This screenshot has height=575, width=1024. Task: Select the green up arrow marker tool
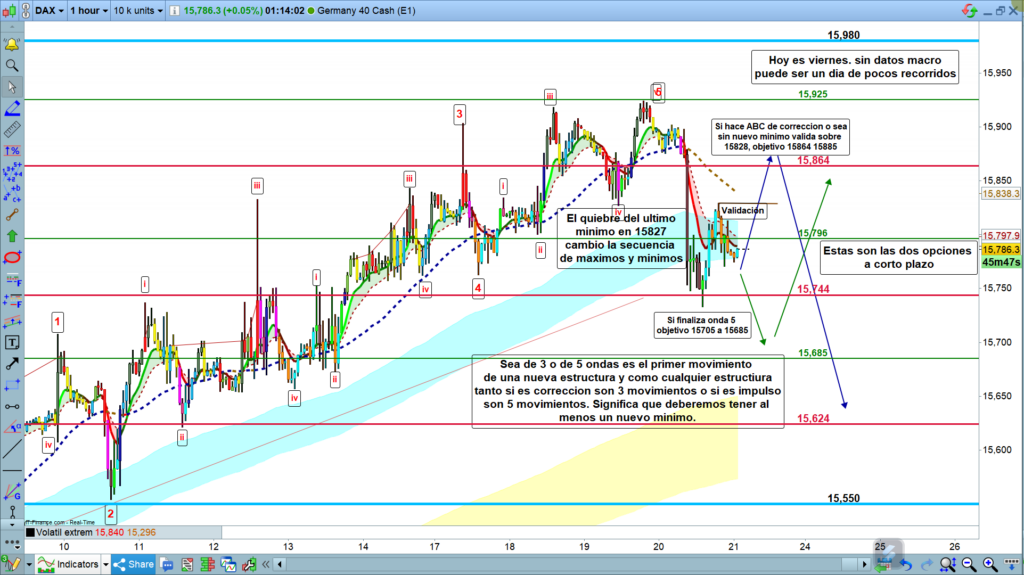(12, 236)
